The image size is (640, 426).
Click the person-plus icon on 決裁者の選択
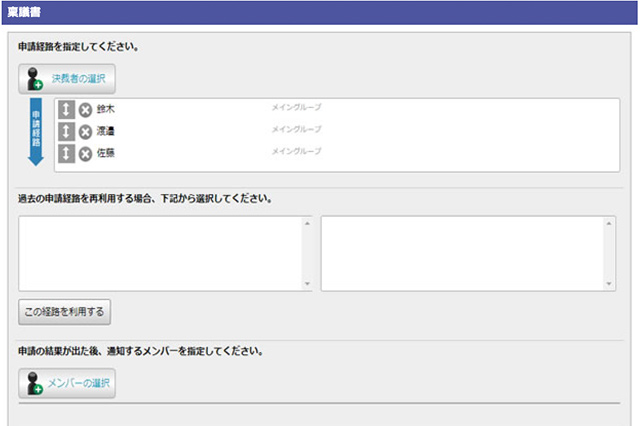tap(35, 79)
